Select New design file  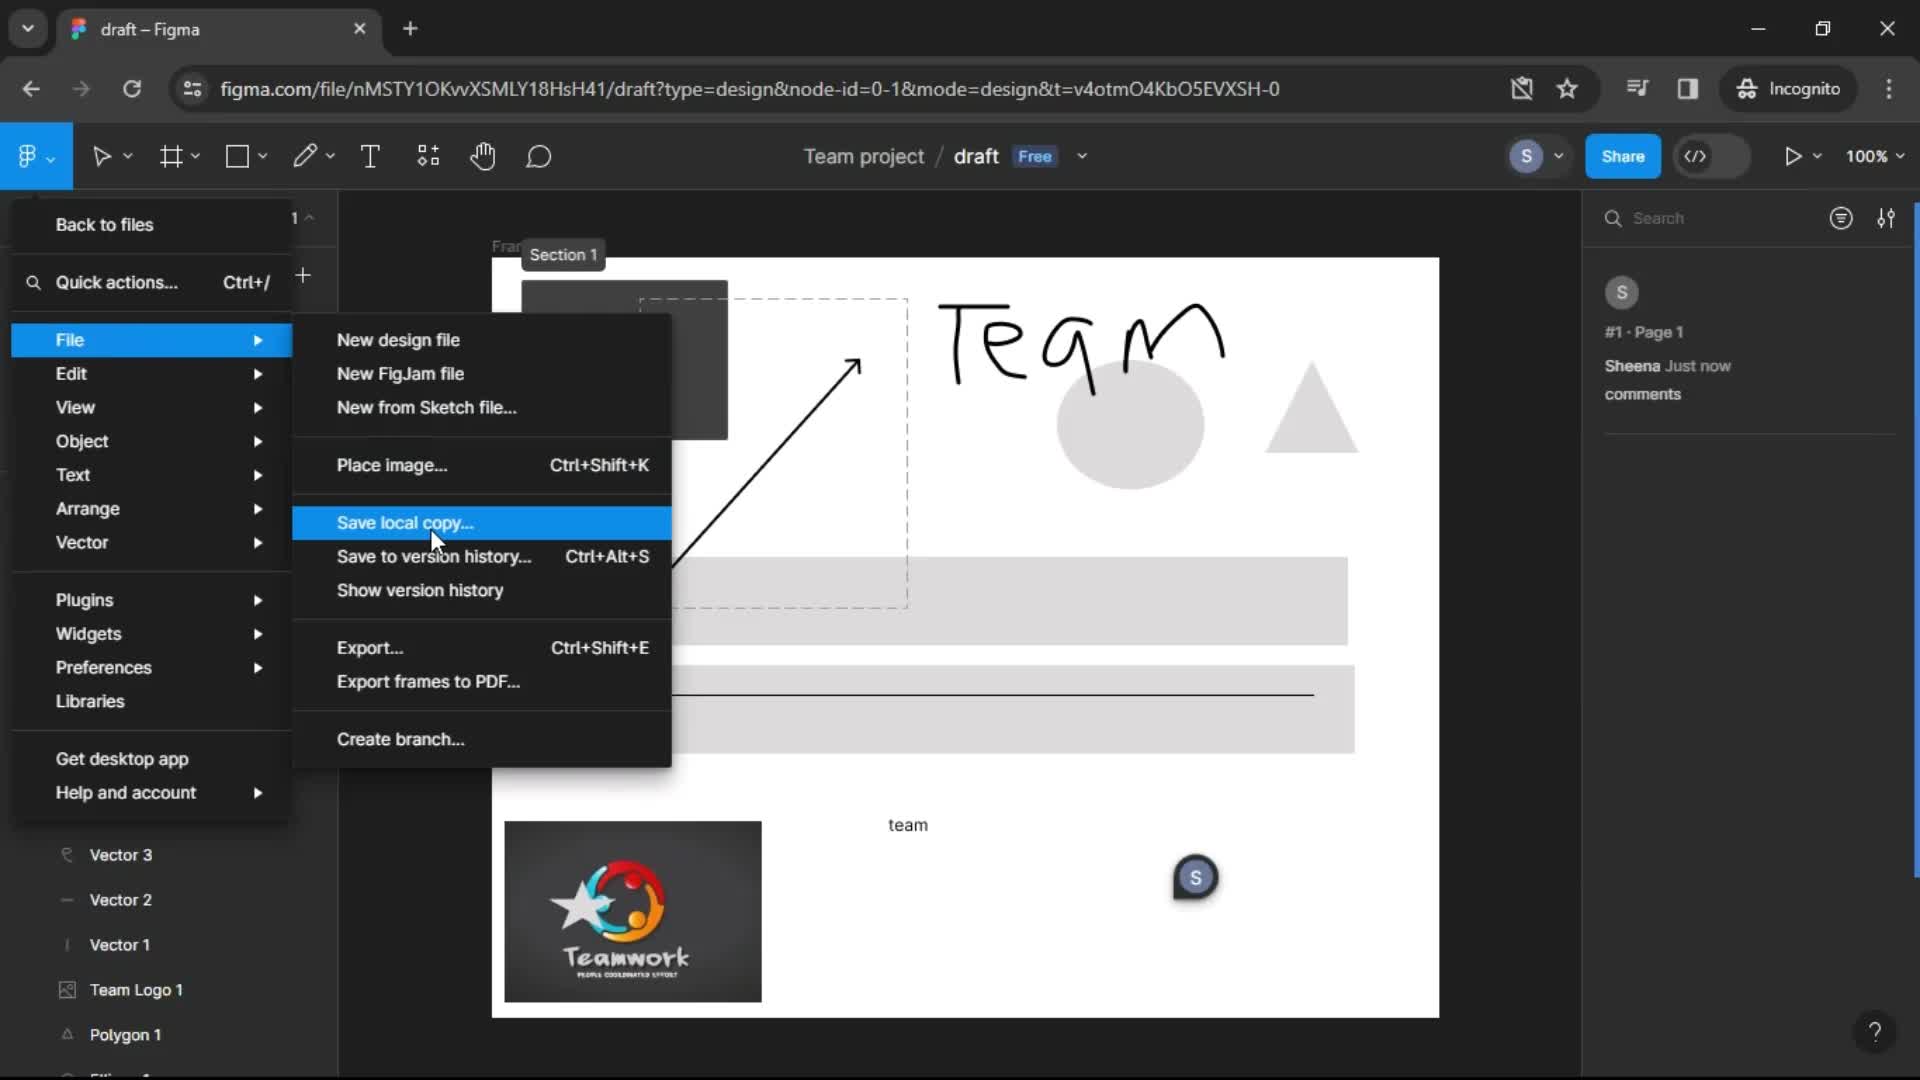pyautogui.click(x=481, y=340)
